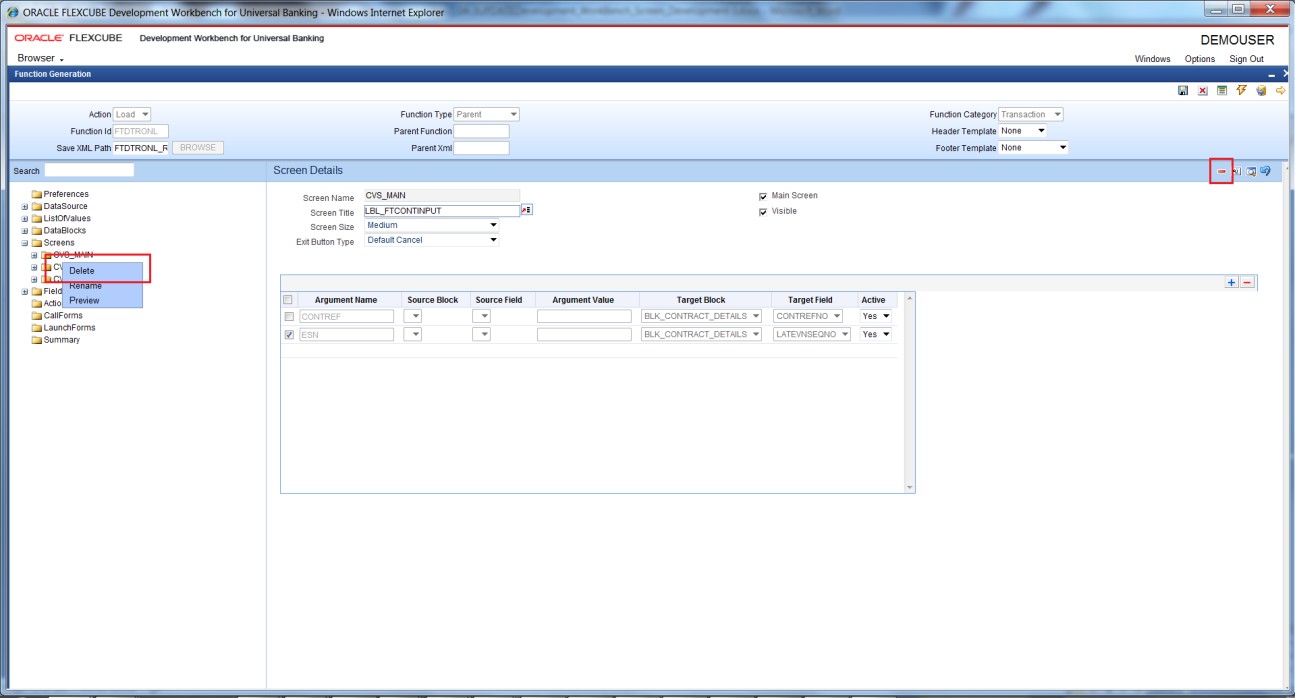
Task: Minimize the Function Generation panel
Action: coord(1272,75)
